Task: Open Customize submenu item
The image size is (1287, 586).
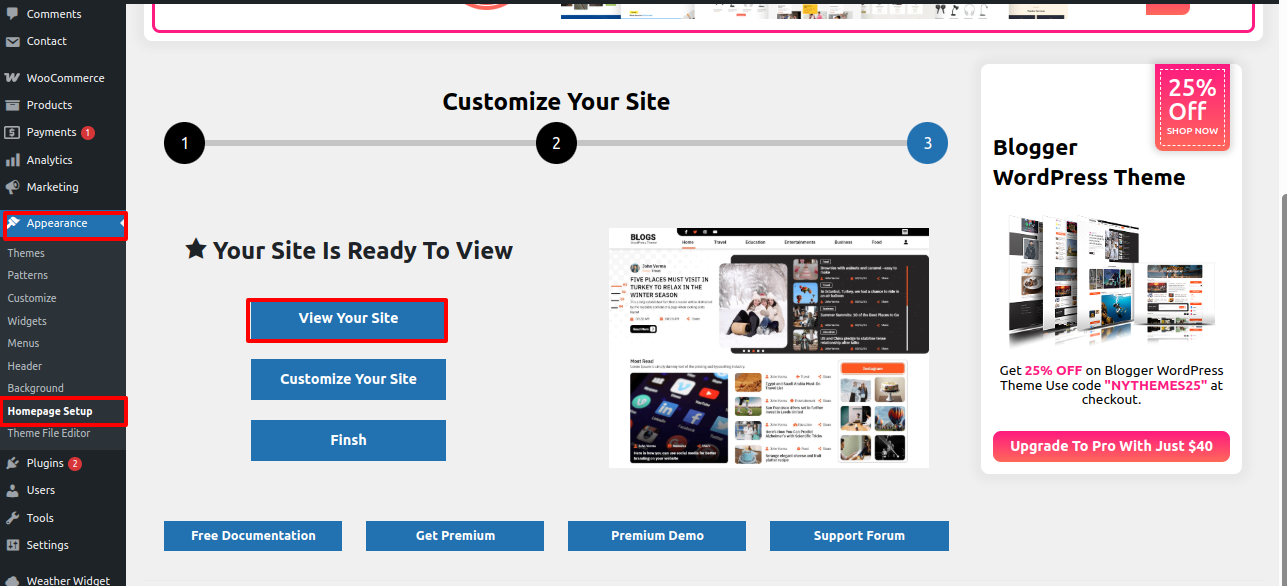Action: pyautogui.click(x=32, y=298)
